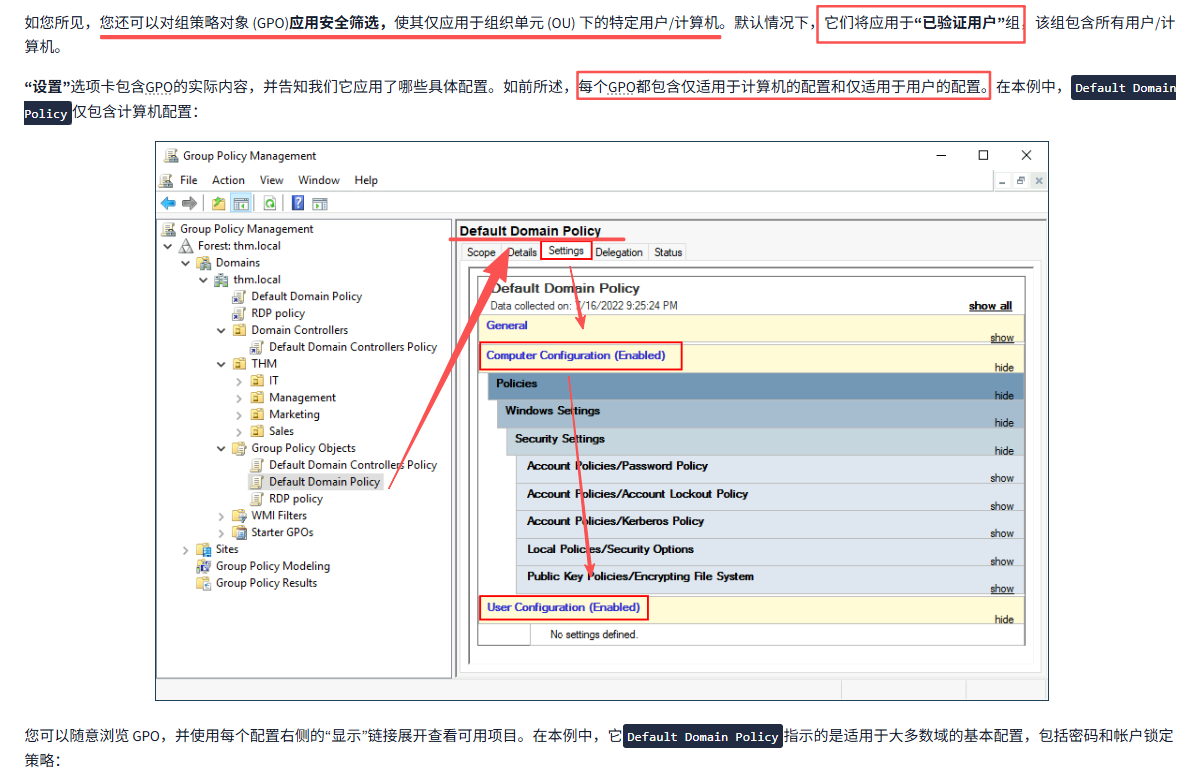Viewport: 1189px width, 784px height.
Task: Click the show all link
Action: [x=990, y=306]
